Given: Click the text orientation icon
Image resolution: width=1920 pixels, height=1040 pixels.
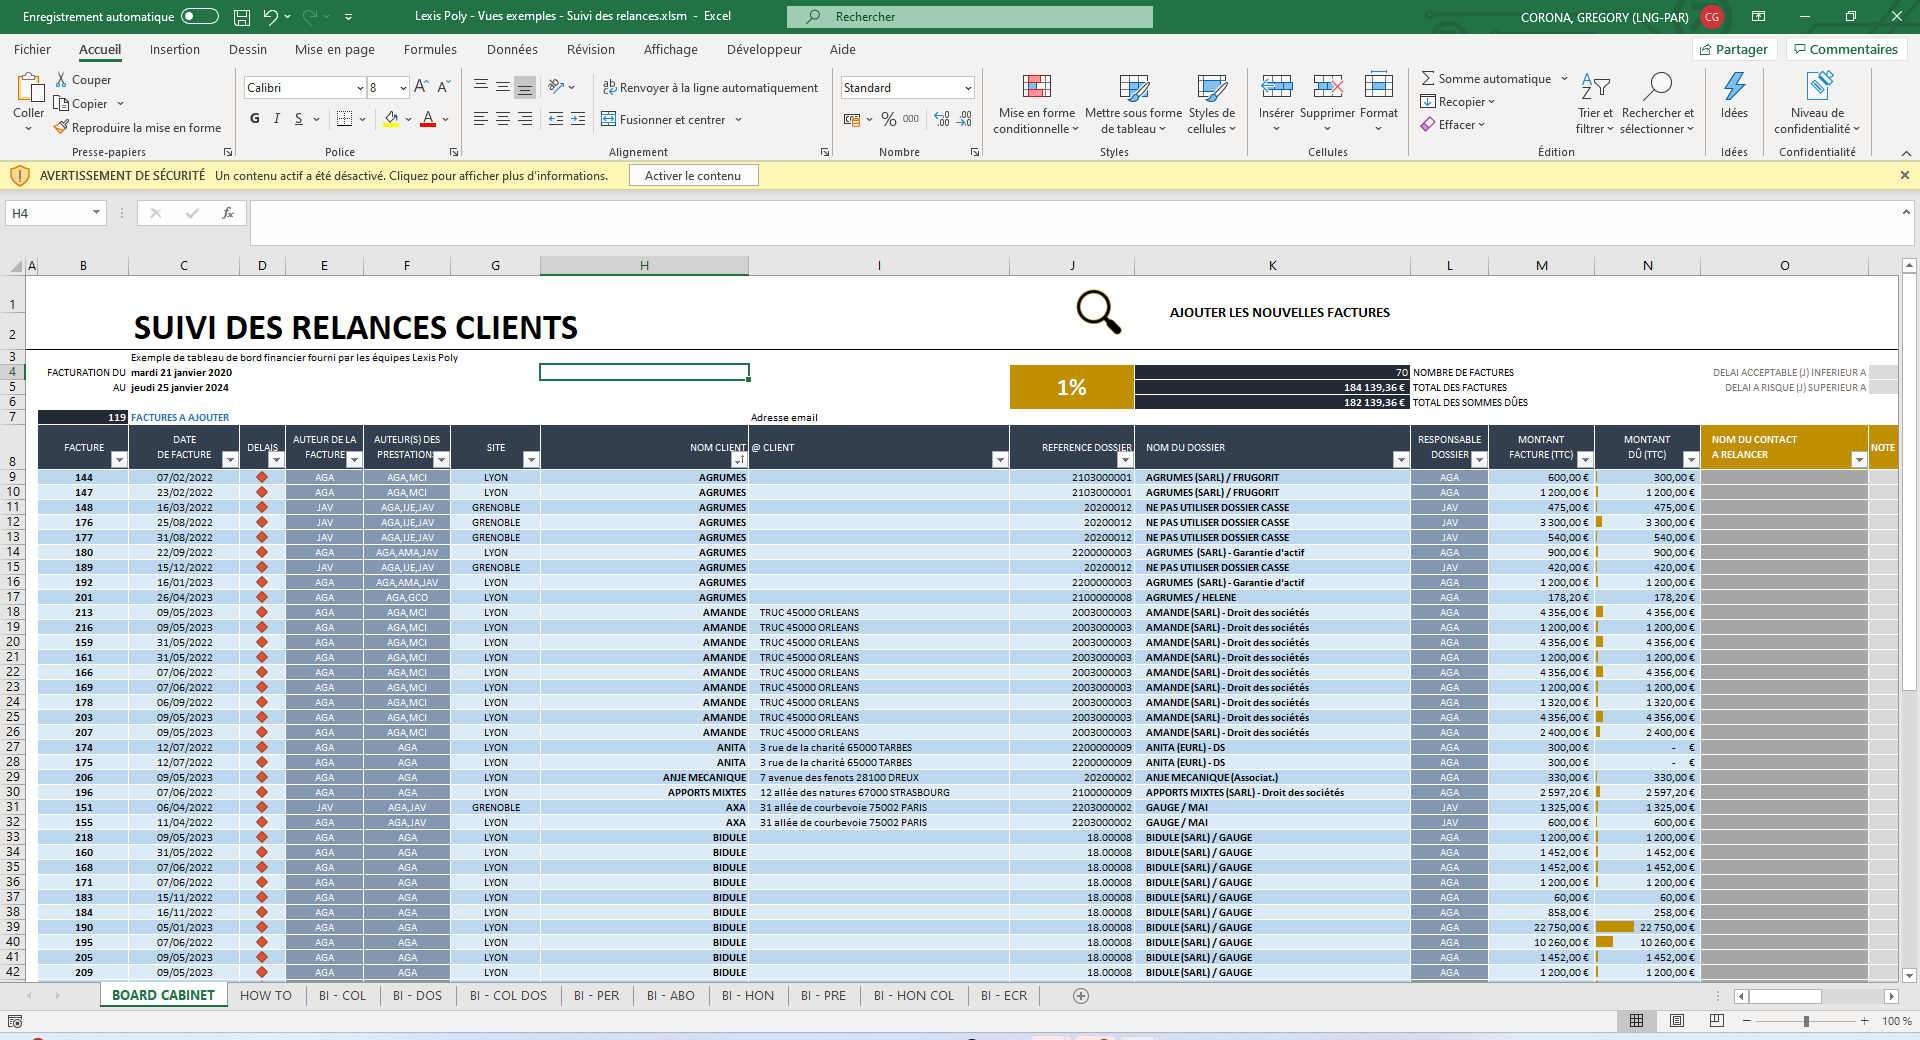Looking at the screenshot, I should [557, 87].
